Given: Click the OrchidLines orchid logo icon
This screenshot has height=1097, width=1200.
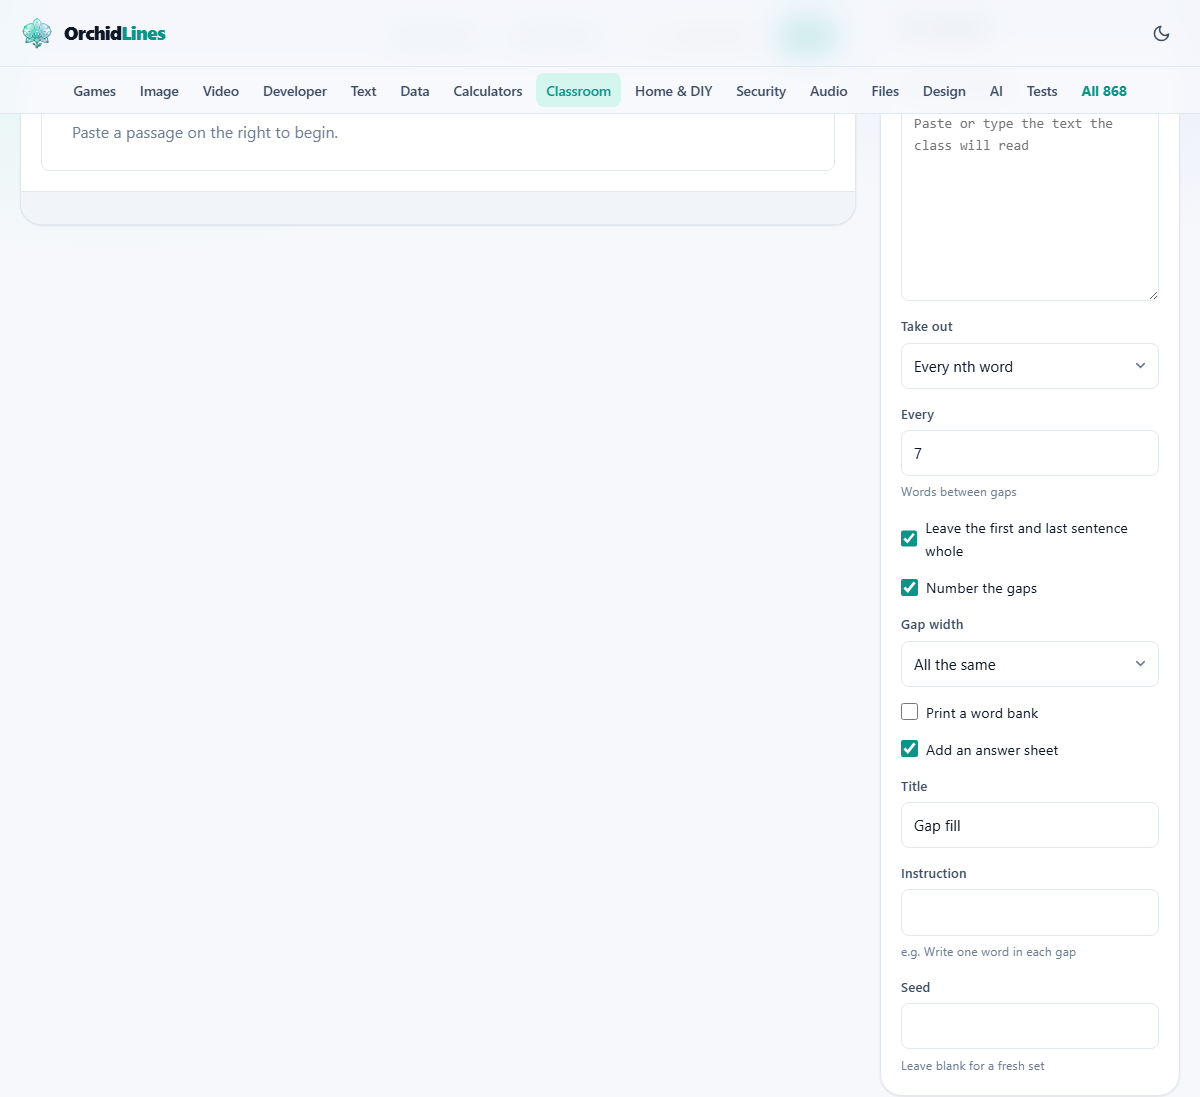Looking at the screenshot, I should [37, 33].
